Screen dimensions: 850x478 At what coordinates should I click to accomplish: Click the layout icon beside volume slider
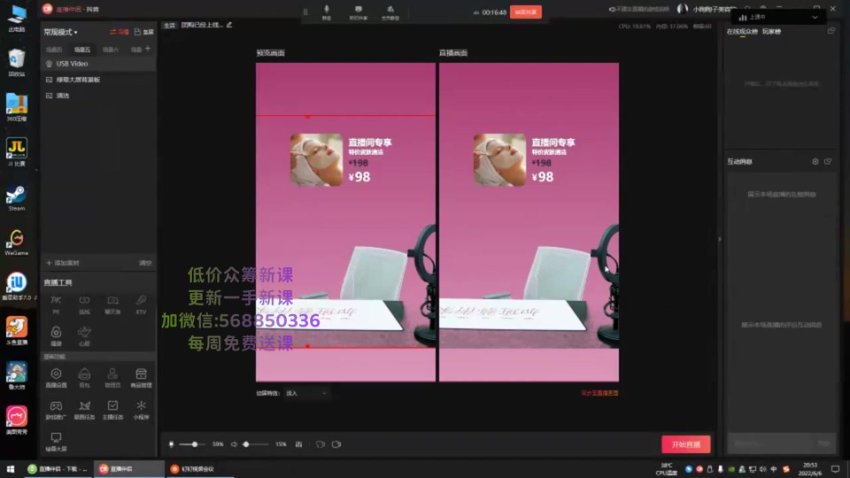click(299, 444)
